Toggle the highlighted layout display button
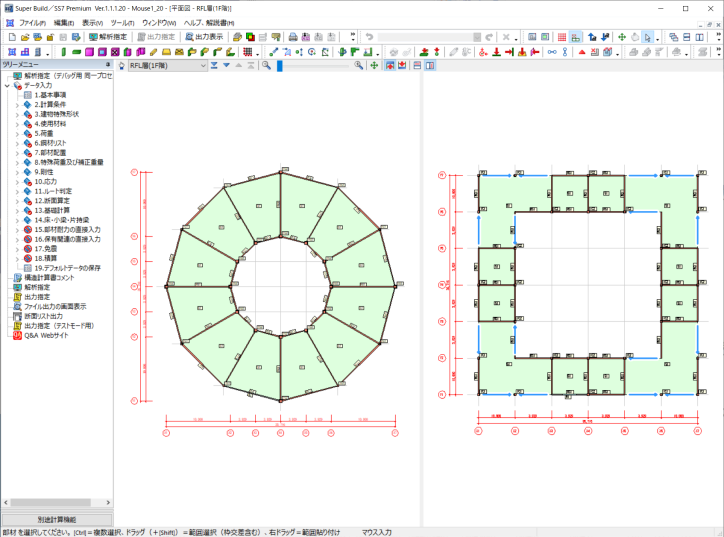724x537 pixels. (x=575, y=37)
